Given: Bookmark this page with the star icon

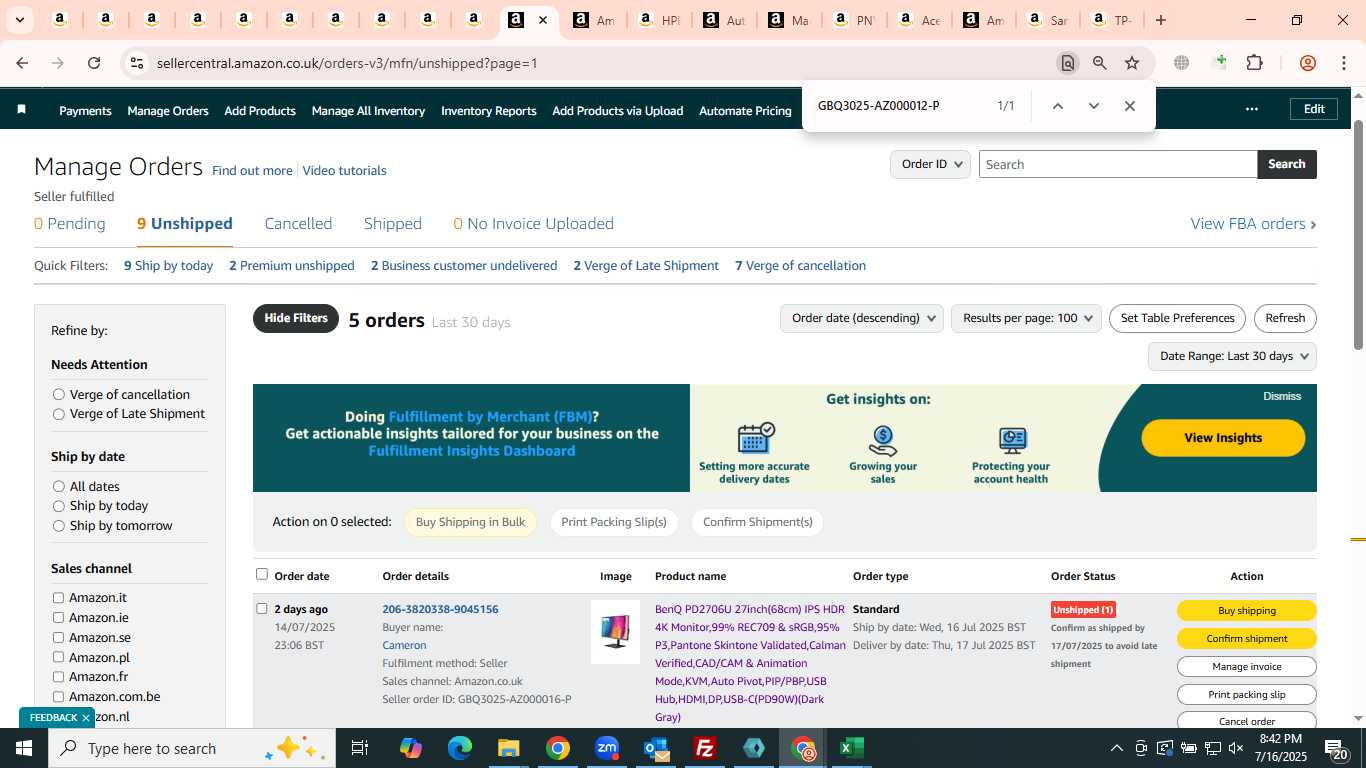Looking at the screenshot, I should [x=1132, y=63].
